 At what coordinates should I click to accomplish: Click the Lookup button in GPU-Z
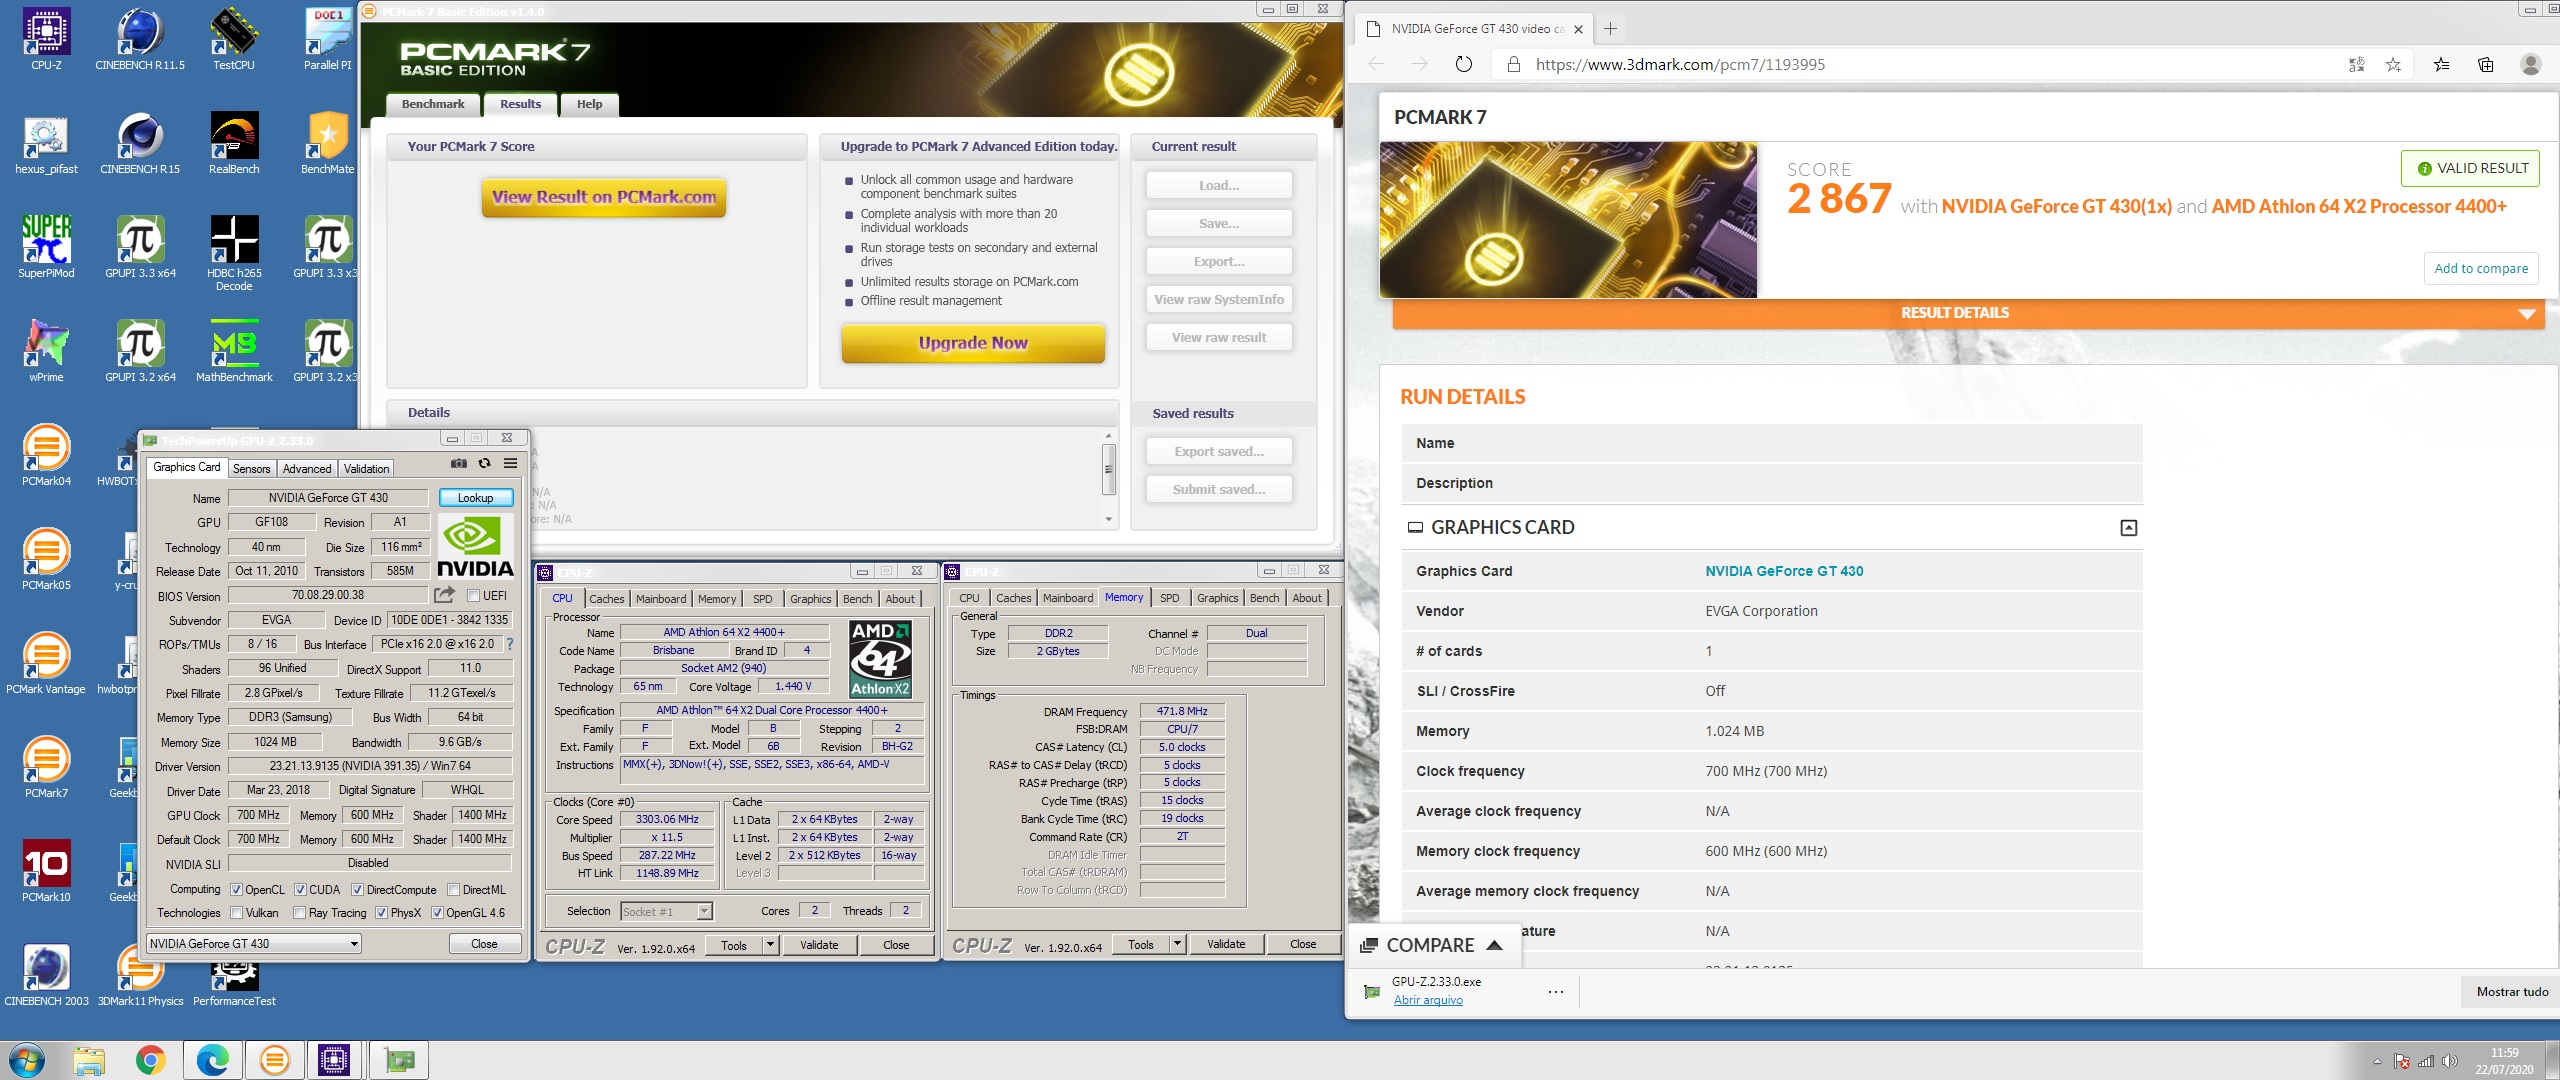[x=476, y=498]
